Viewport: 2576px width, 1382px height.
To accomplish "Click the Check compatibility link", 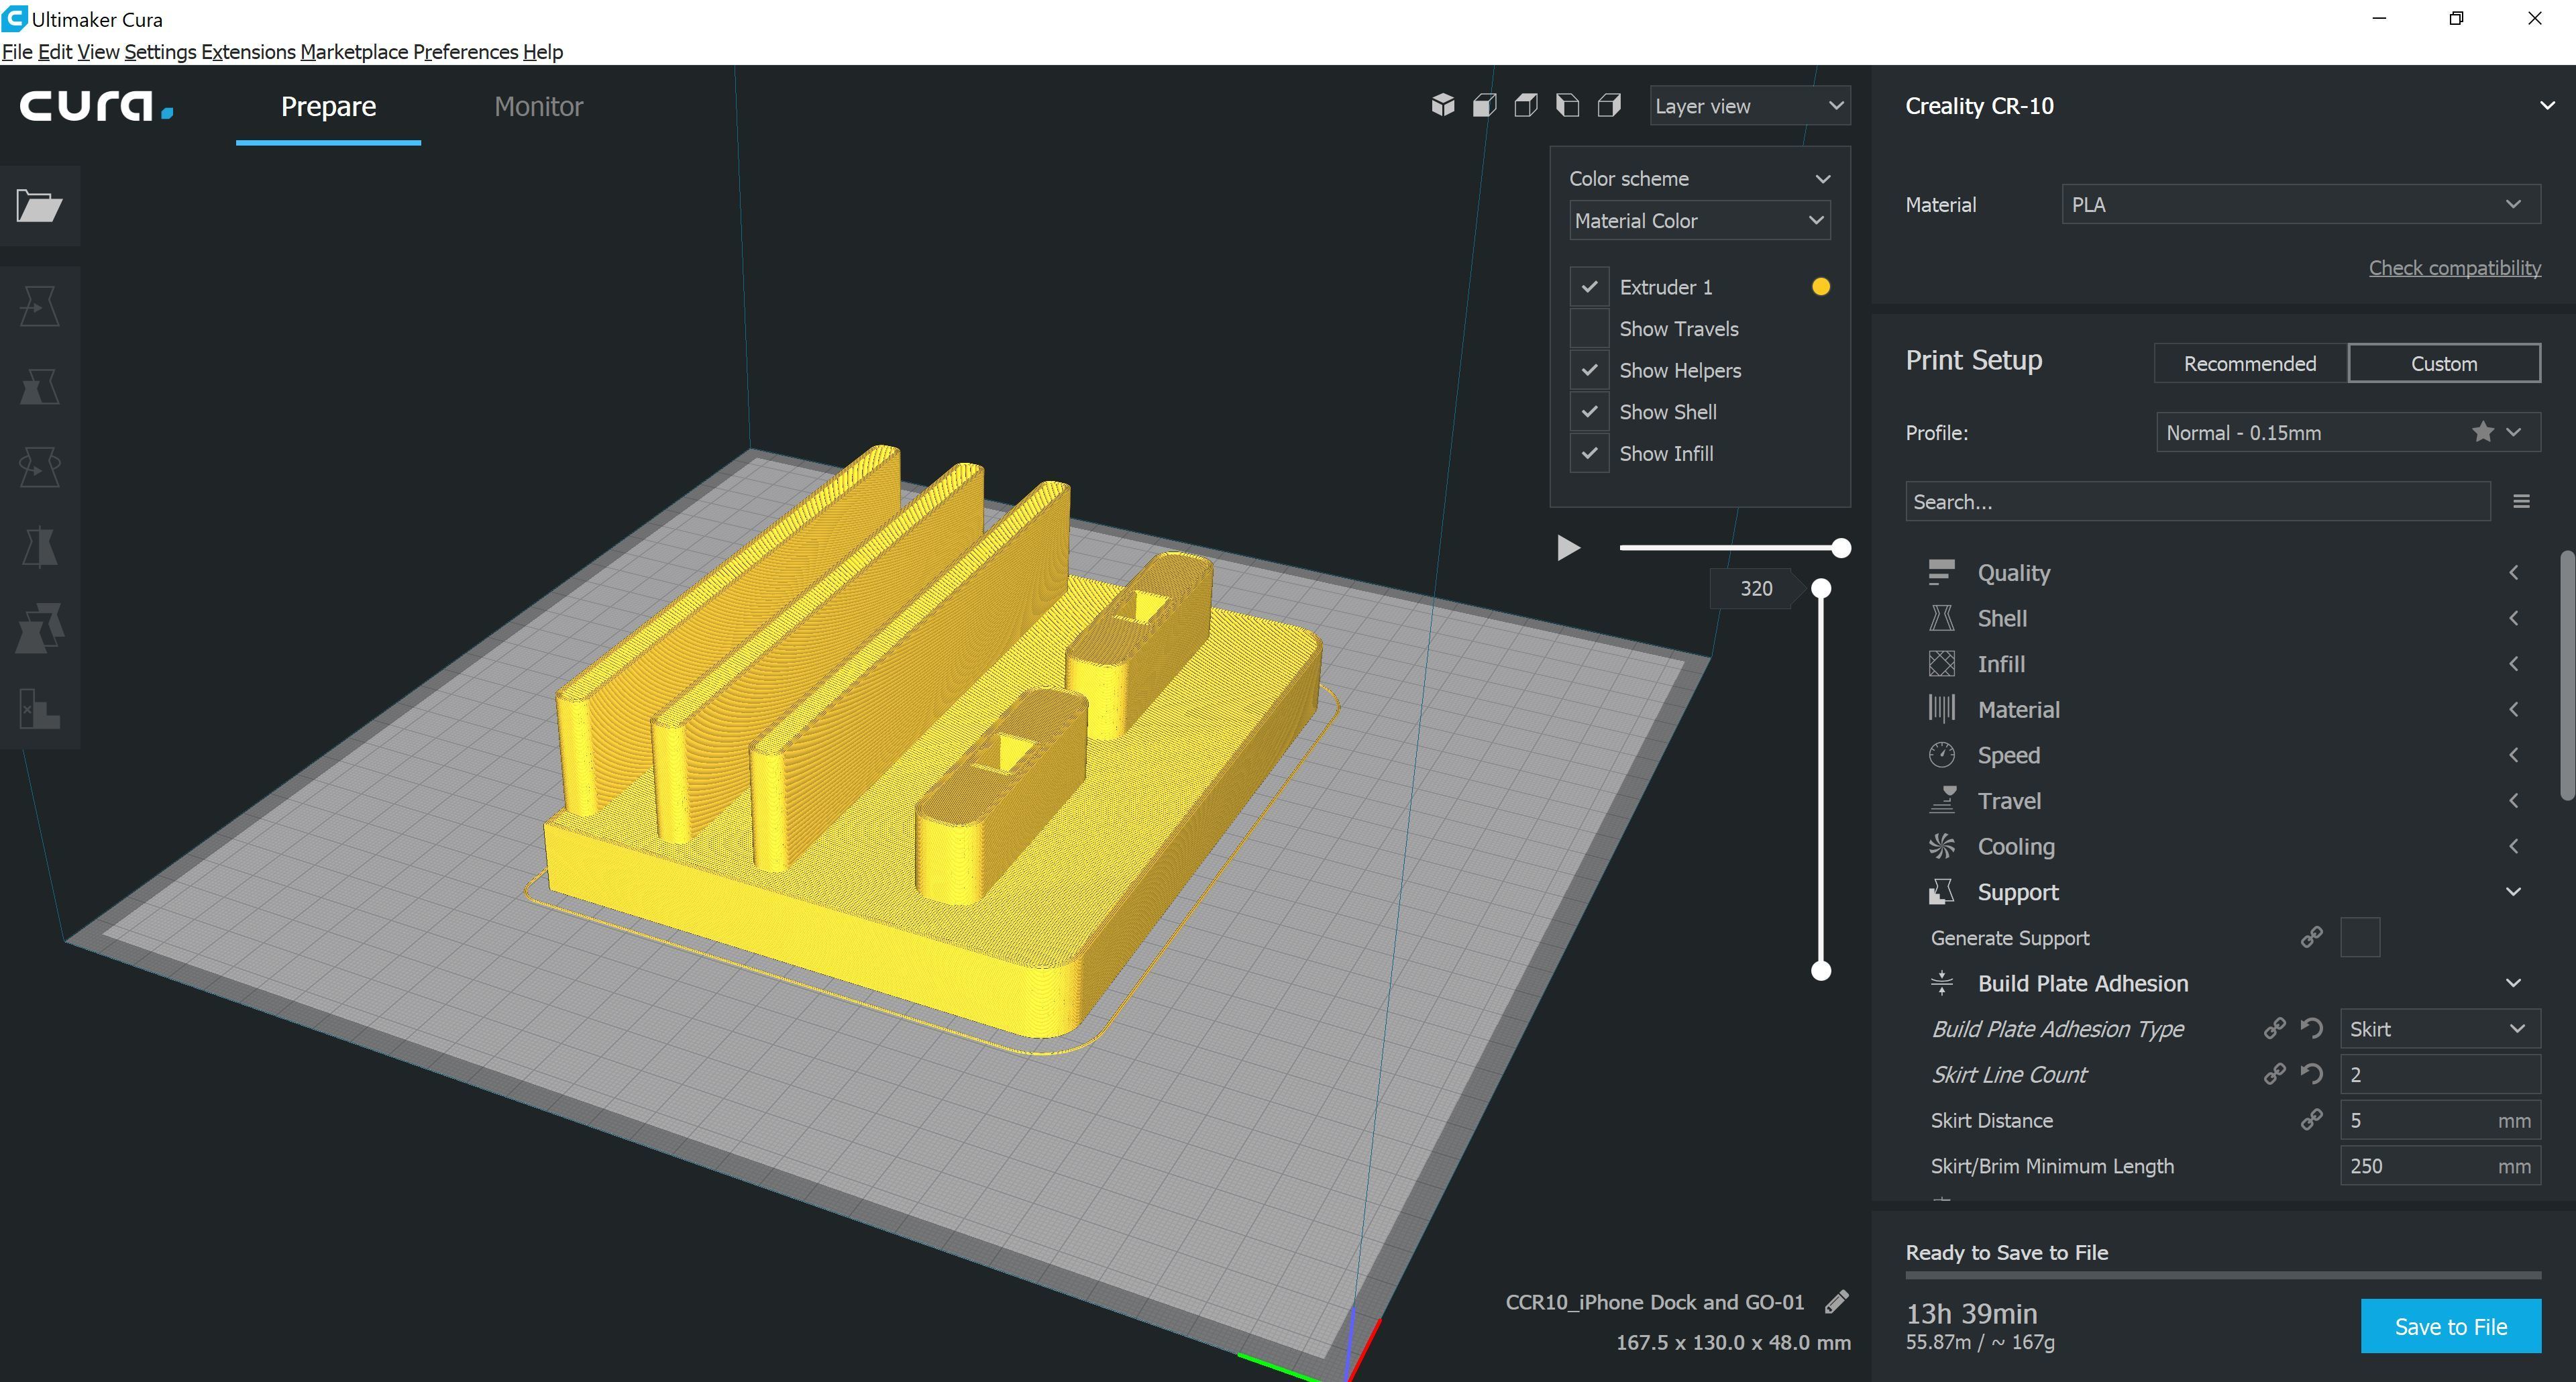I will [x=2454, y=268].
